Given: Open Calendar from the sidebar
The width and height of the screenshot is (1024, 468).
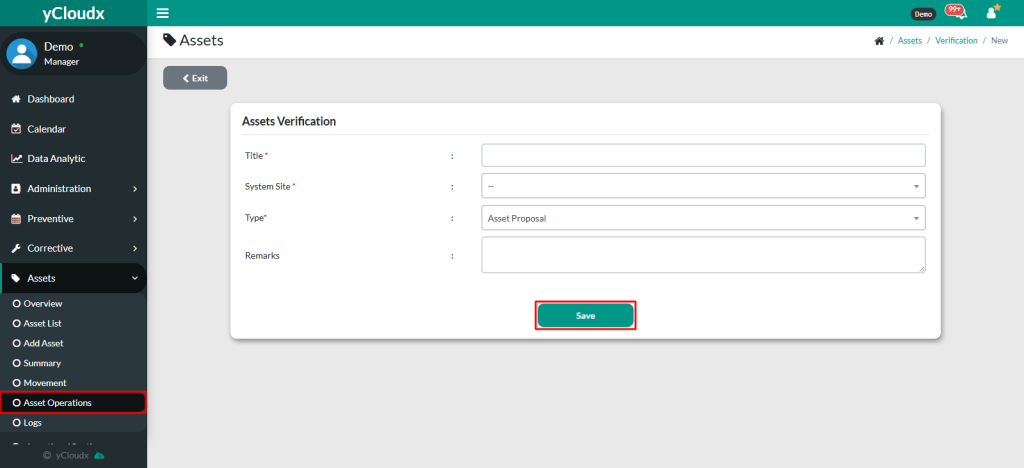Looking at the screenshot, I should click(46, 129).
